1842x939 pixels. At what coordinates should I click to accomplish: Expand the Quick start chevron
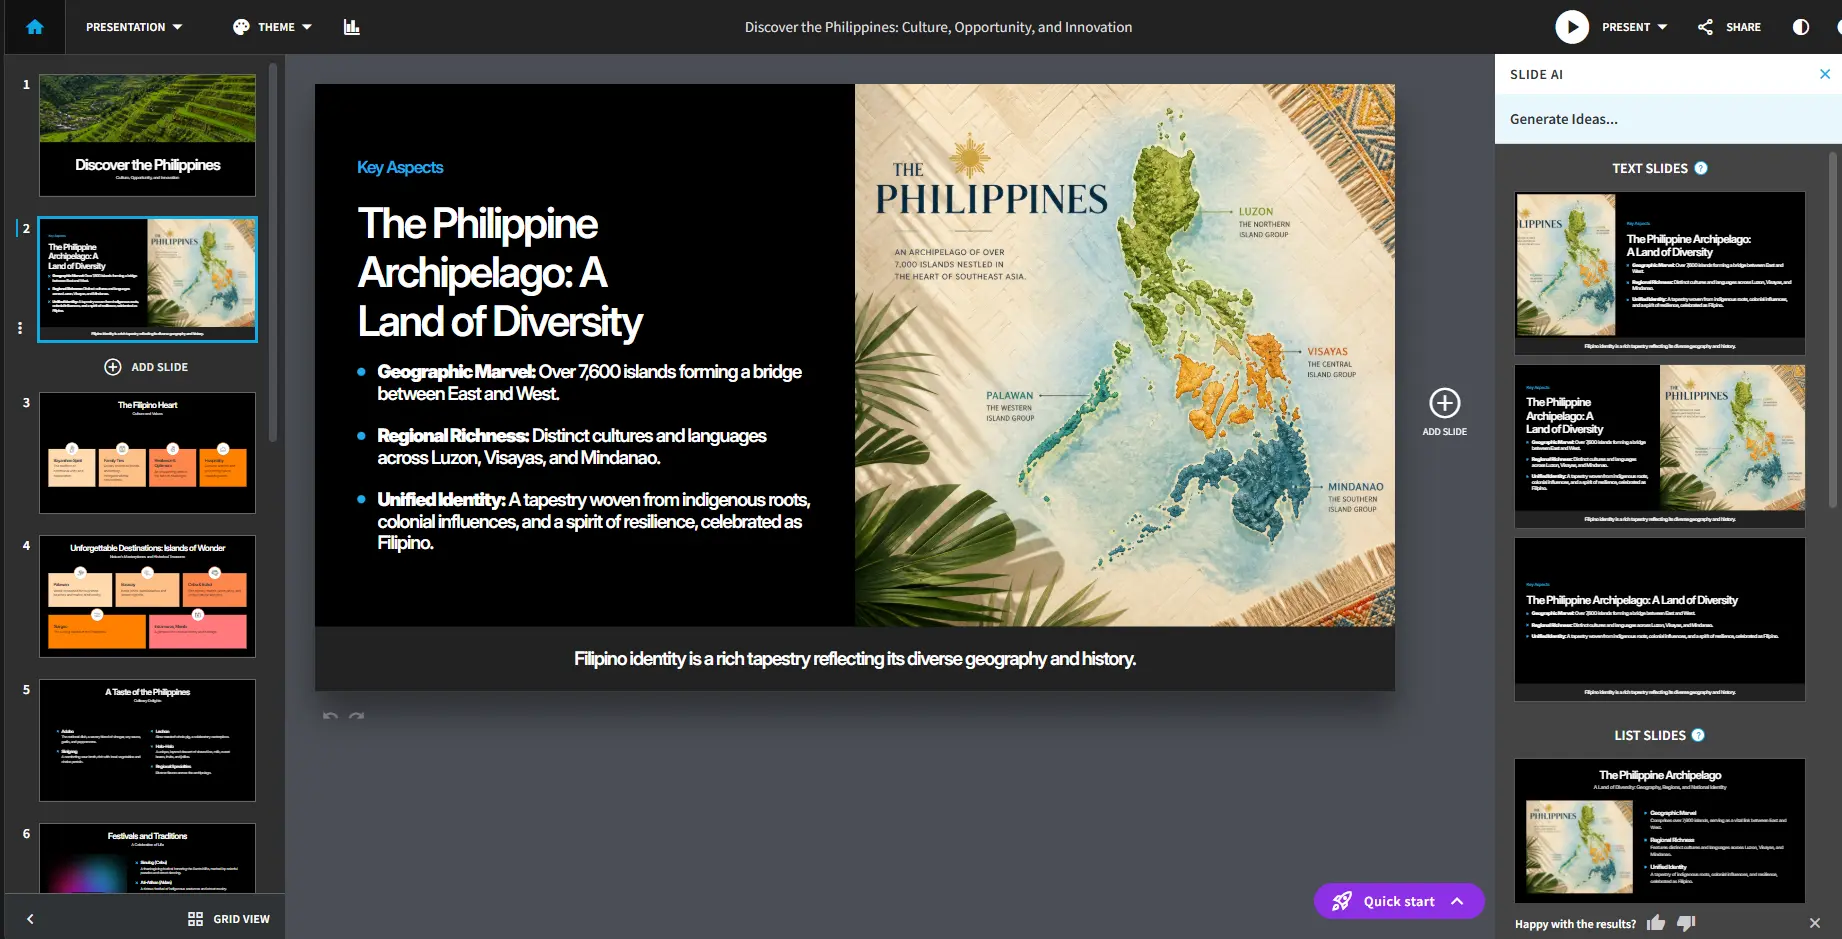tap(1457, 901)
